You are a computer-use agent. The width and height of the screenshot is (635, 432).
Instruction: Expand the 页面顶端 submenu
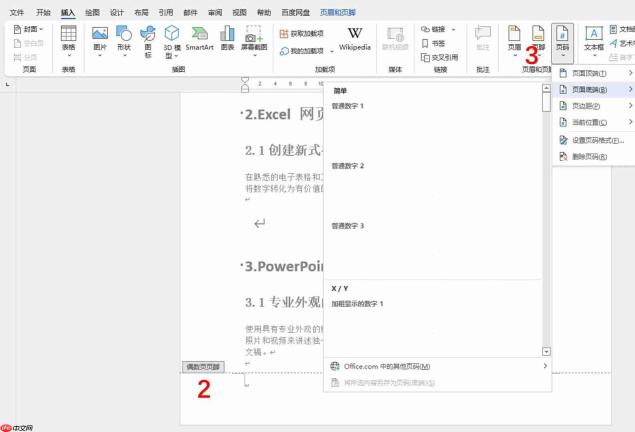(x=595, y=73)
